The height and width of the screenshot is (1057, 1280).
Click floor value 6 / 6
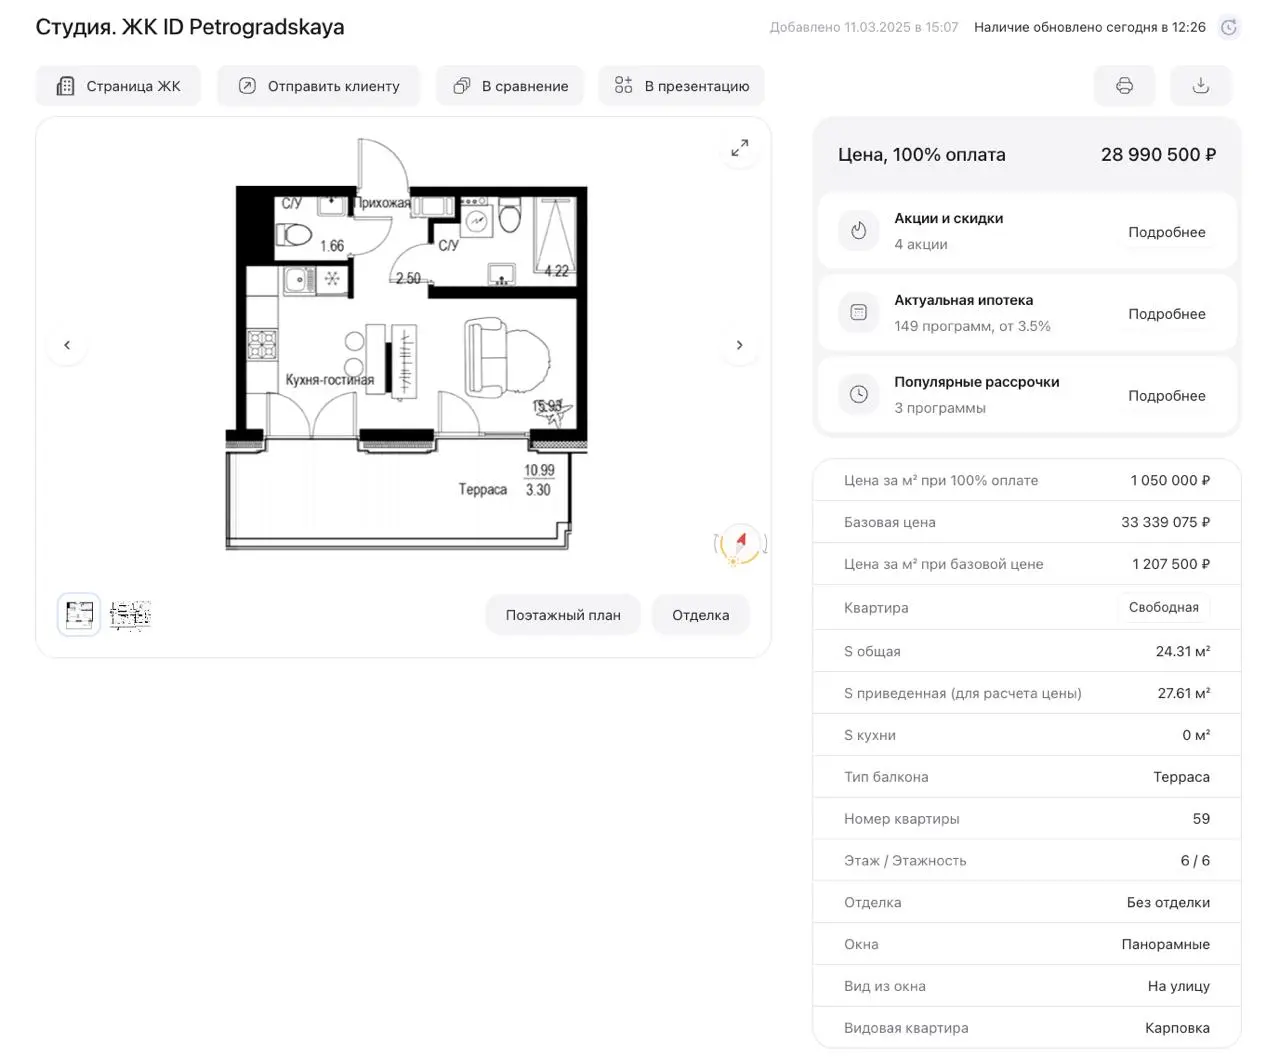tap(1195, 861)
